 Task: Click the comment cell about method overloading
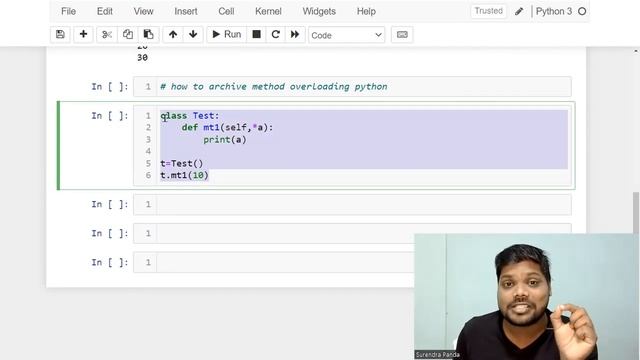pyautogui.click(x=352, y=87)
